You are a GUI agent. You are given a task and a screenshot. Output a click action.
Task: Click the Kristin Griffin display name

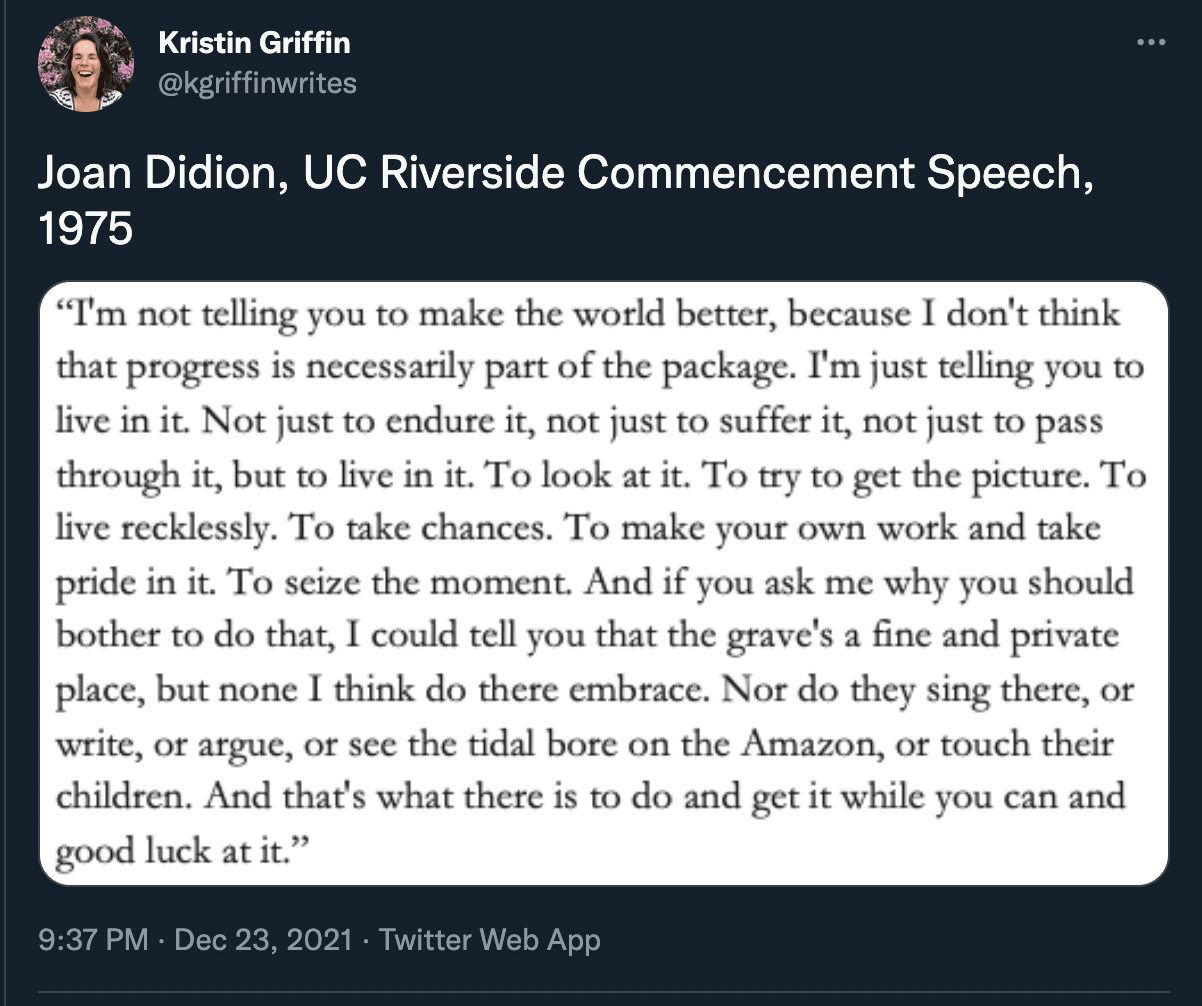point(254,43)
